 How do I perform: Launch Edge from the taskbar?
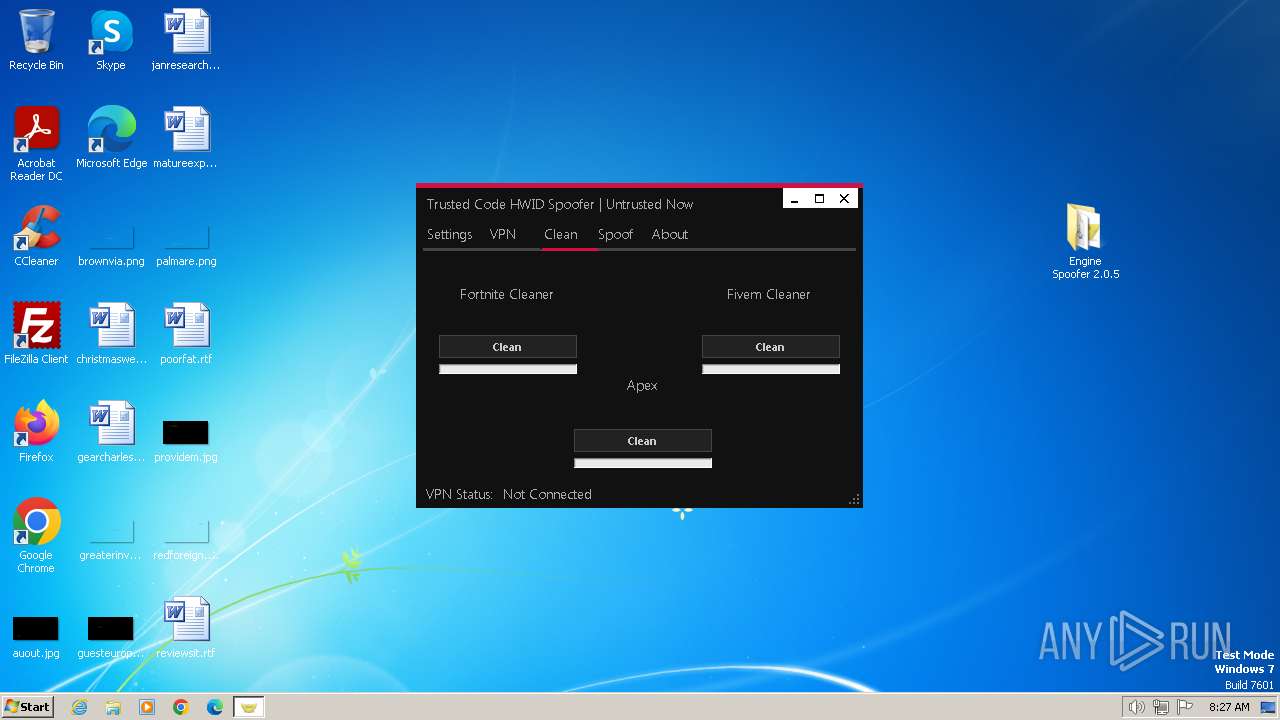(215, 707)
